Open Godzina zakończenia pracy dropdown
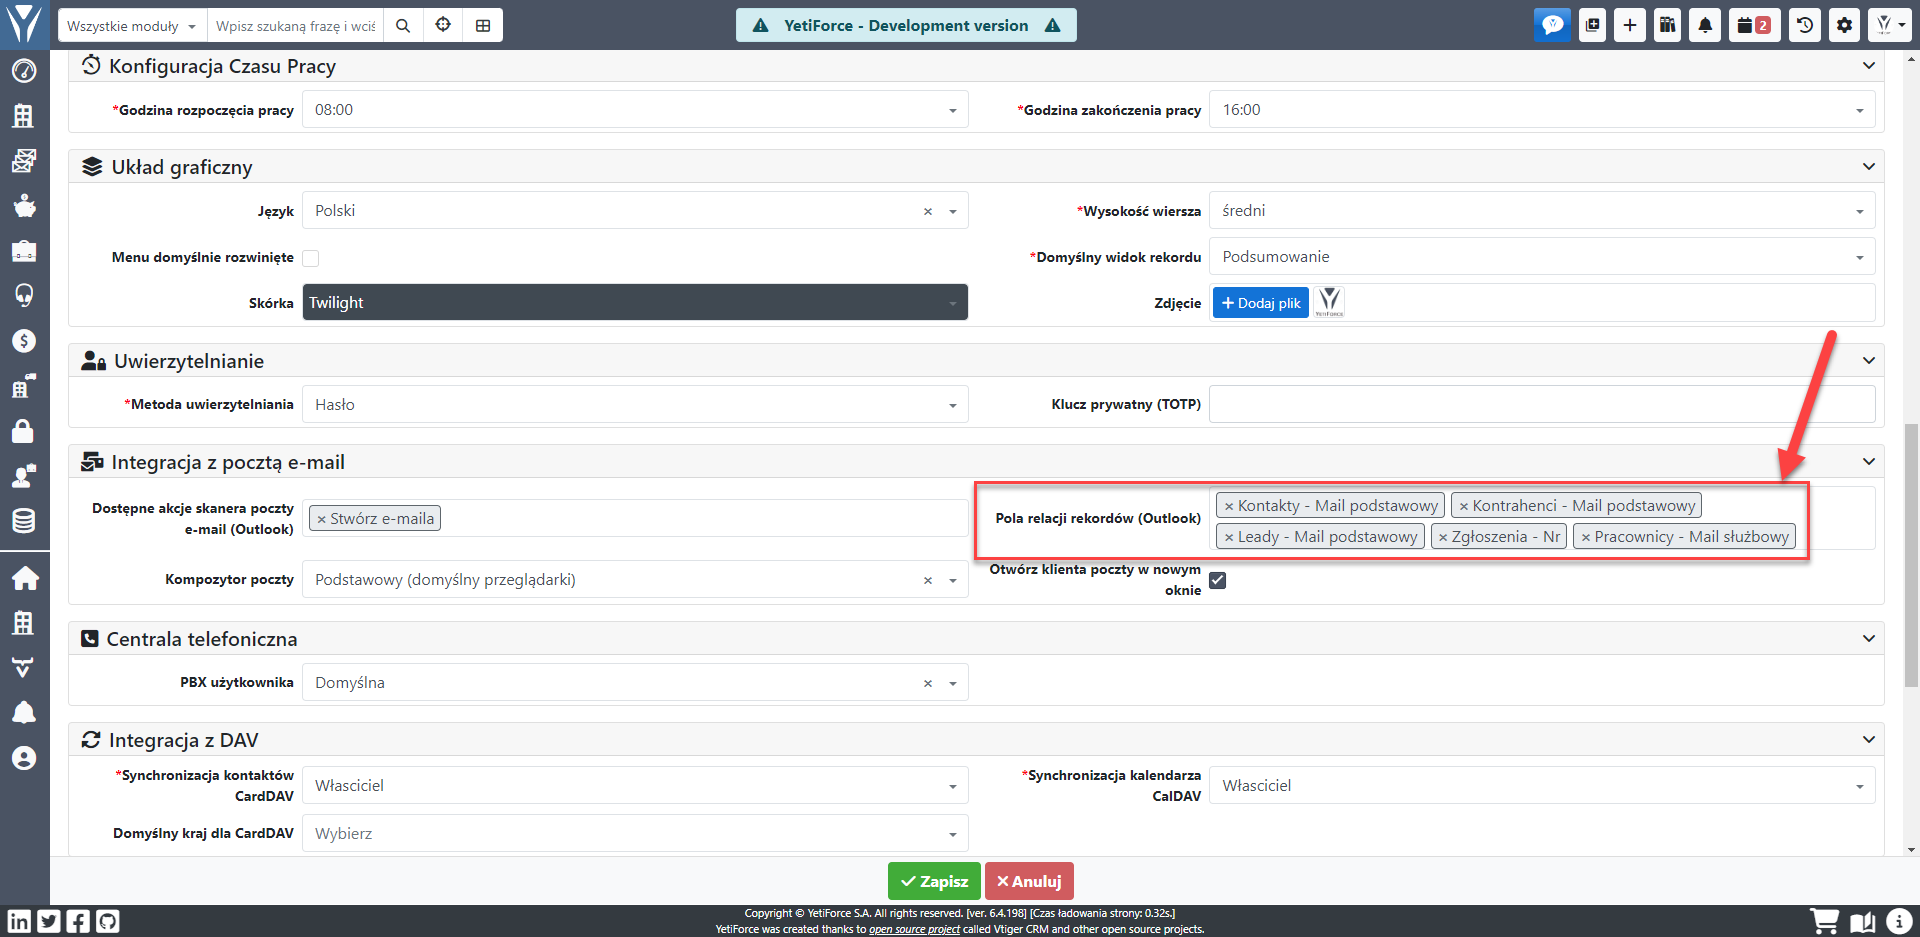 click(x=1542, y=110)
